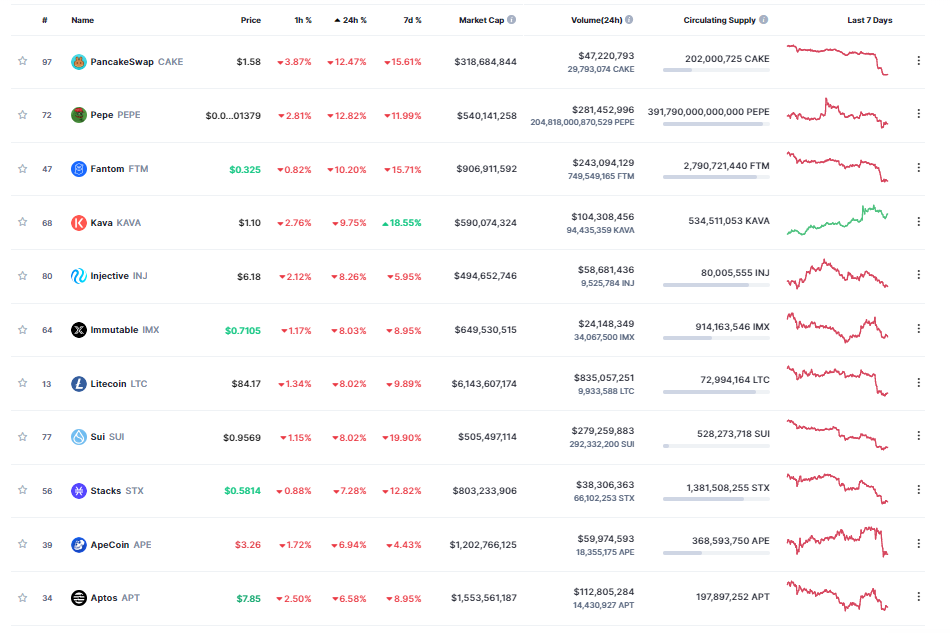
Task: Star the Pepe row for watchlist
Action: [22, 115]
